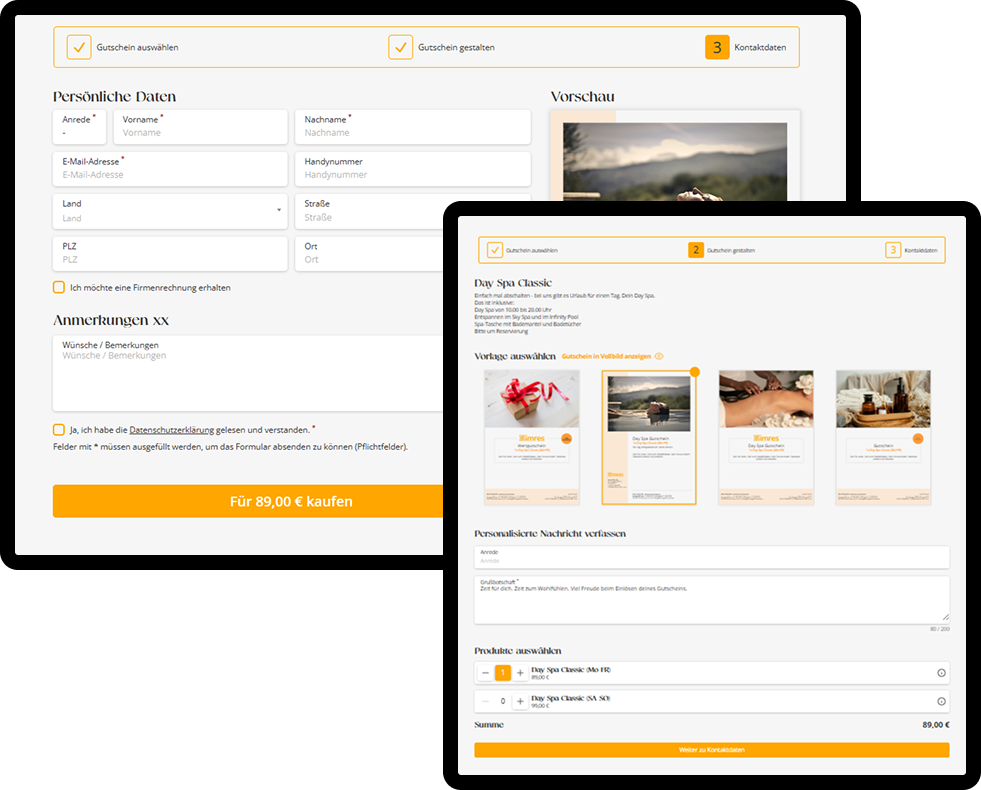Increase quantity of Day Spa Classic (SA-SO)
The width and height of the screenshot is (981, 790).
[x=520, y=701]
